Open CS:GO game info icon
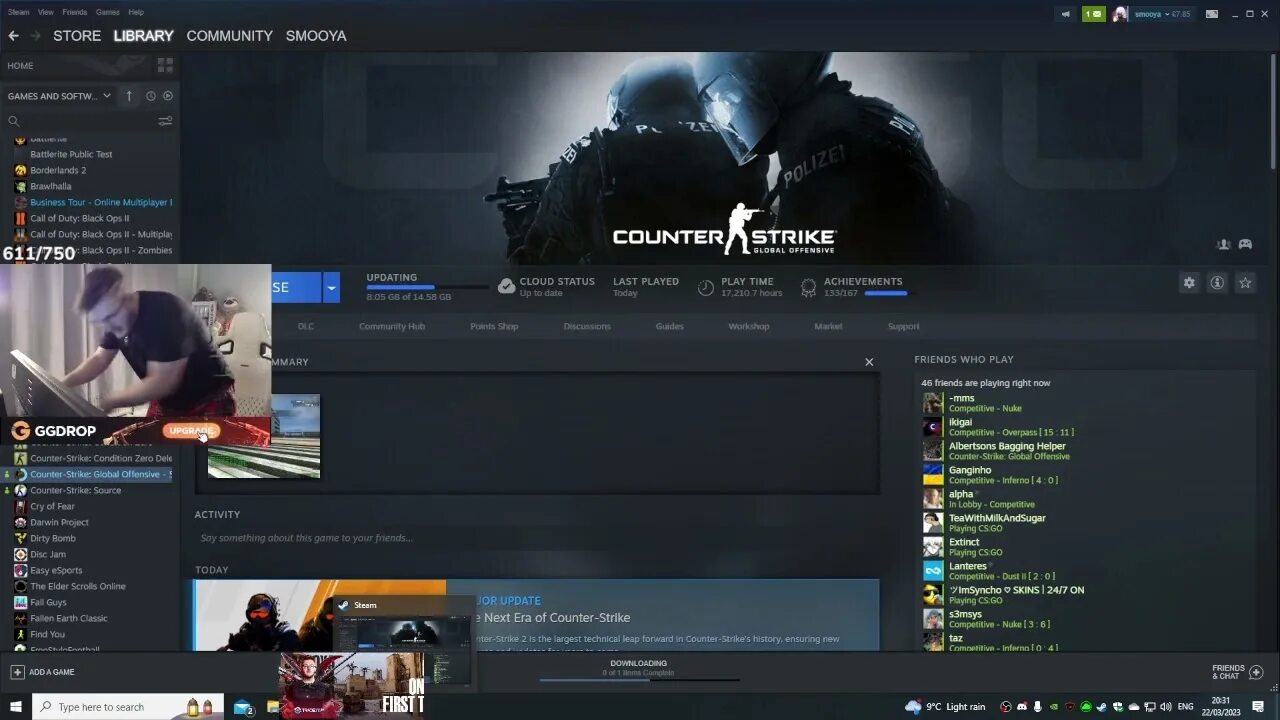Viewport: 1280px width, 720px height. pyautogui.click(x=1217, y=283)
